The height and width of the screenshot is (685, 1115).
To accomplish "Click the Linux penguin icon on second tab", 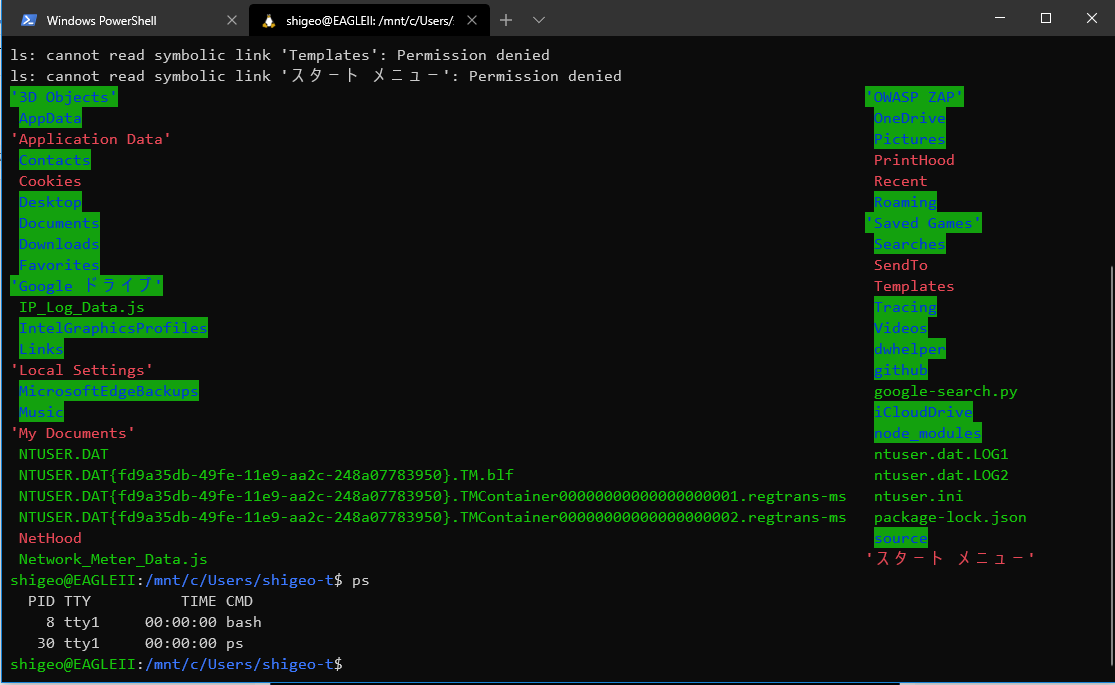I will click(269, 21).
